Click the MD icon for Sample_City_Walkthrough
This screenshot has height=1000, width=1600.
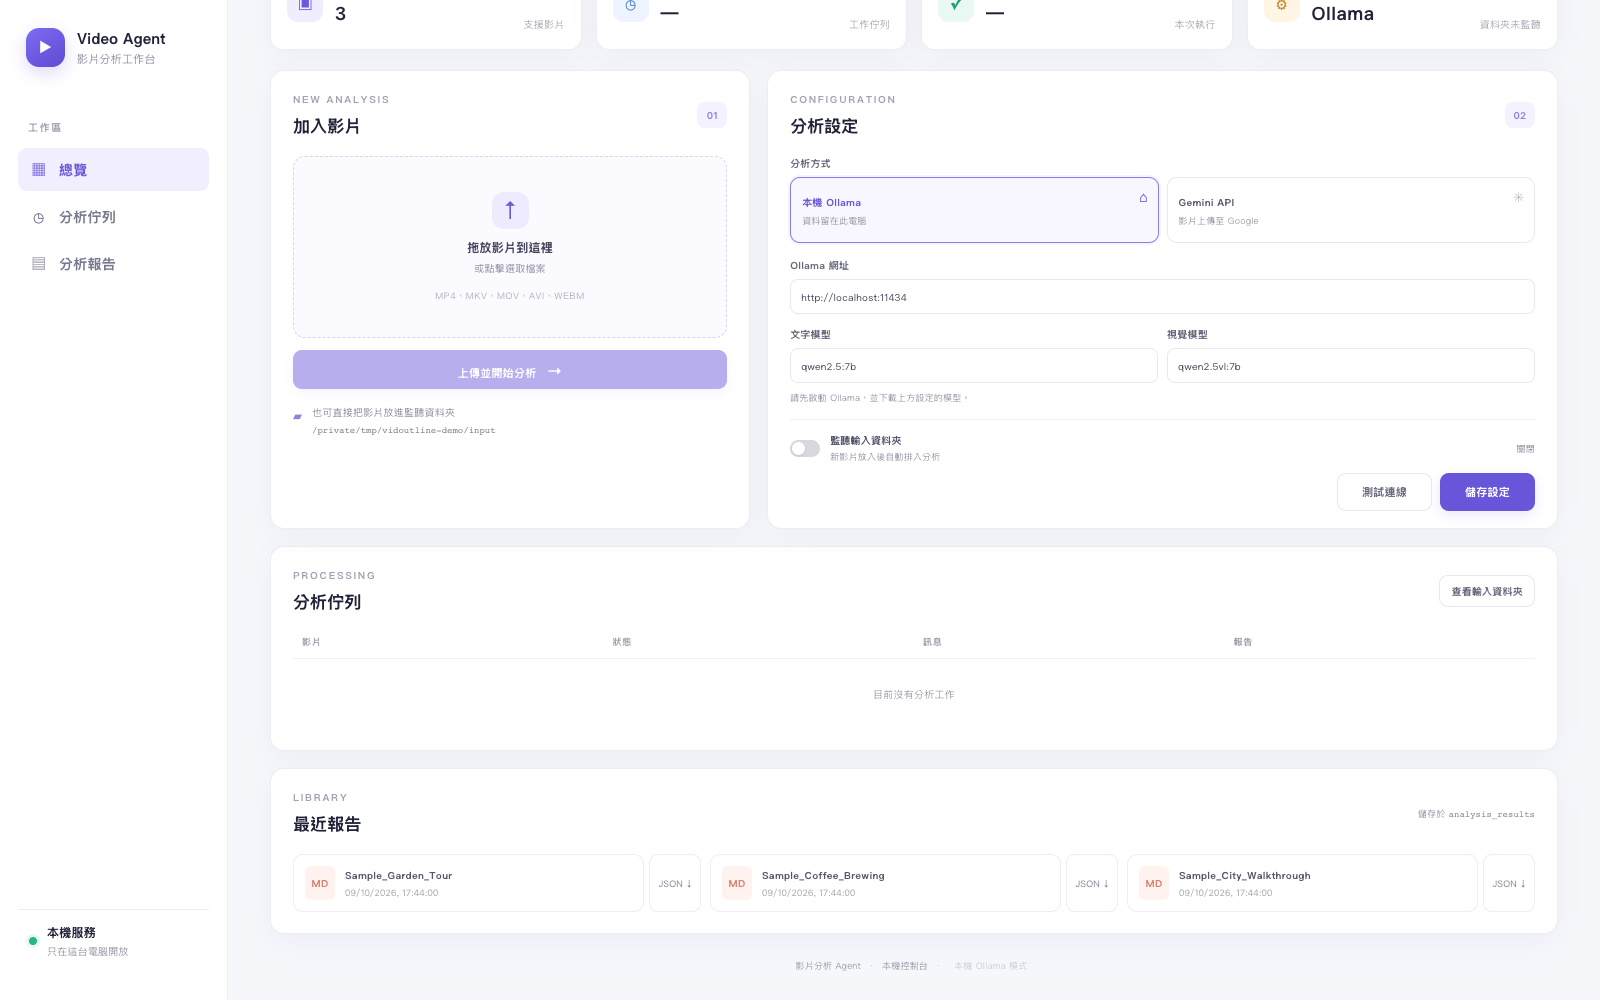(x=1154, y=883)
